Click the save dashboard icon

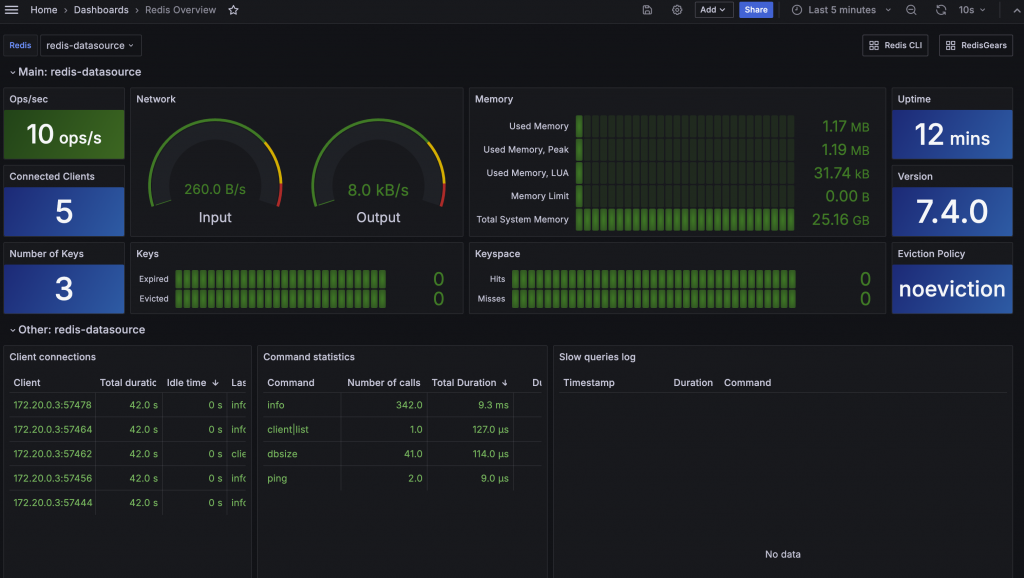tap(647, 10)
